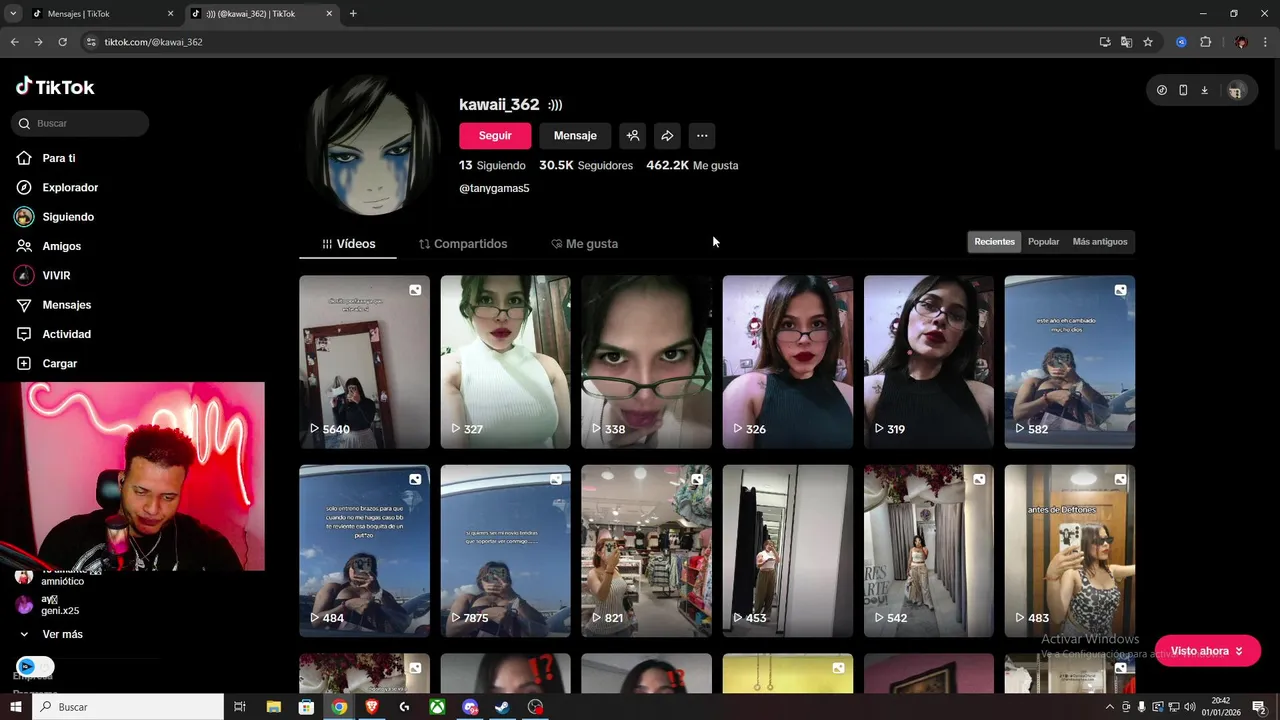The height and width of the screenshot is (720, 1280).
Task: Open the video with 338 views
Action: [646, 362]
